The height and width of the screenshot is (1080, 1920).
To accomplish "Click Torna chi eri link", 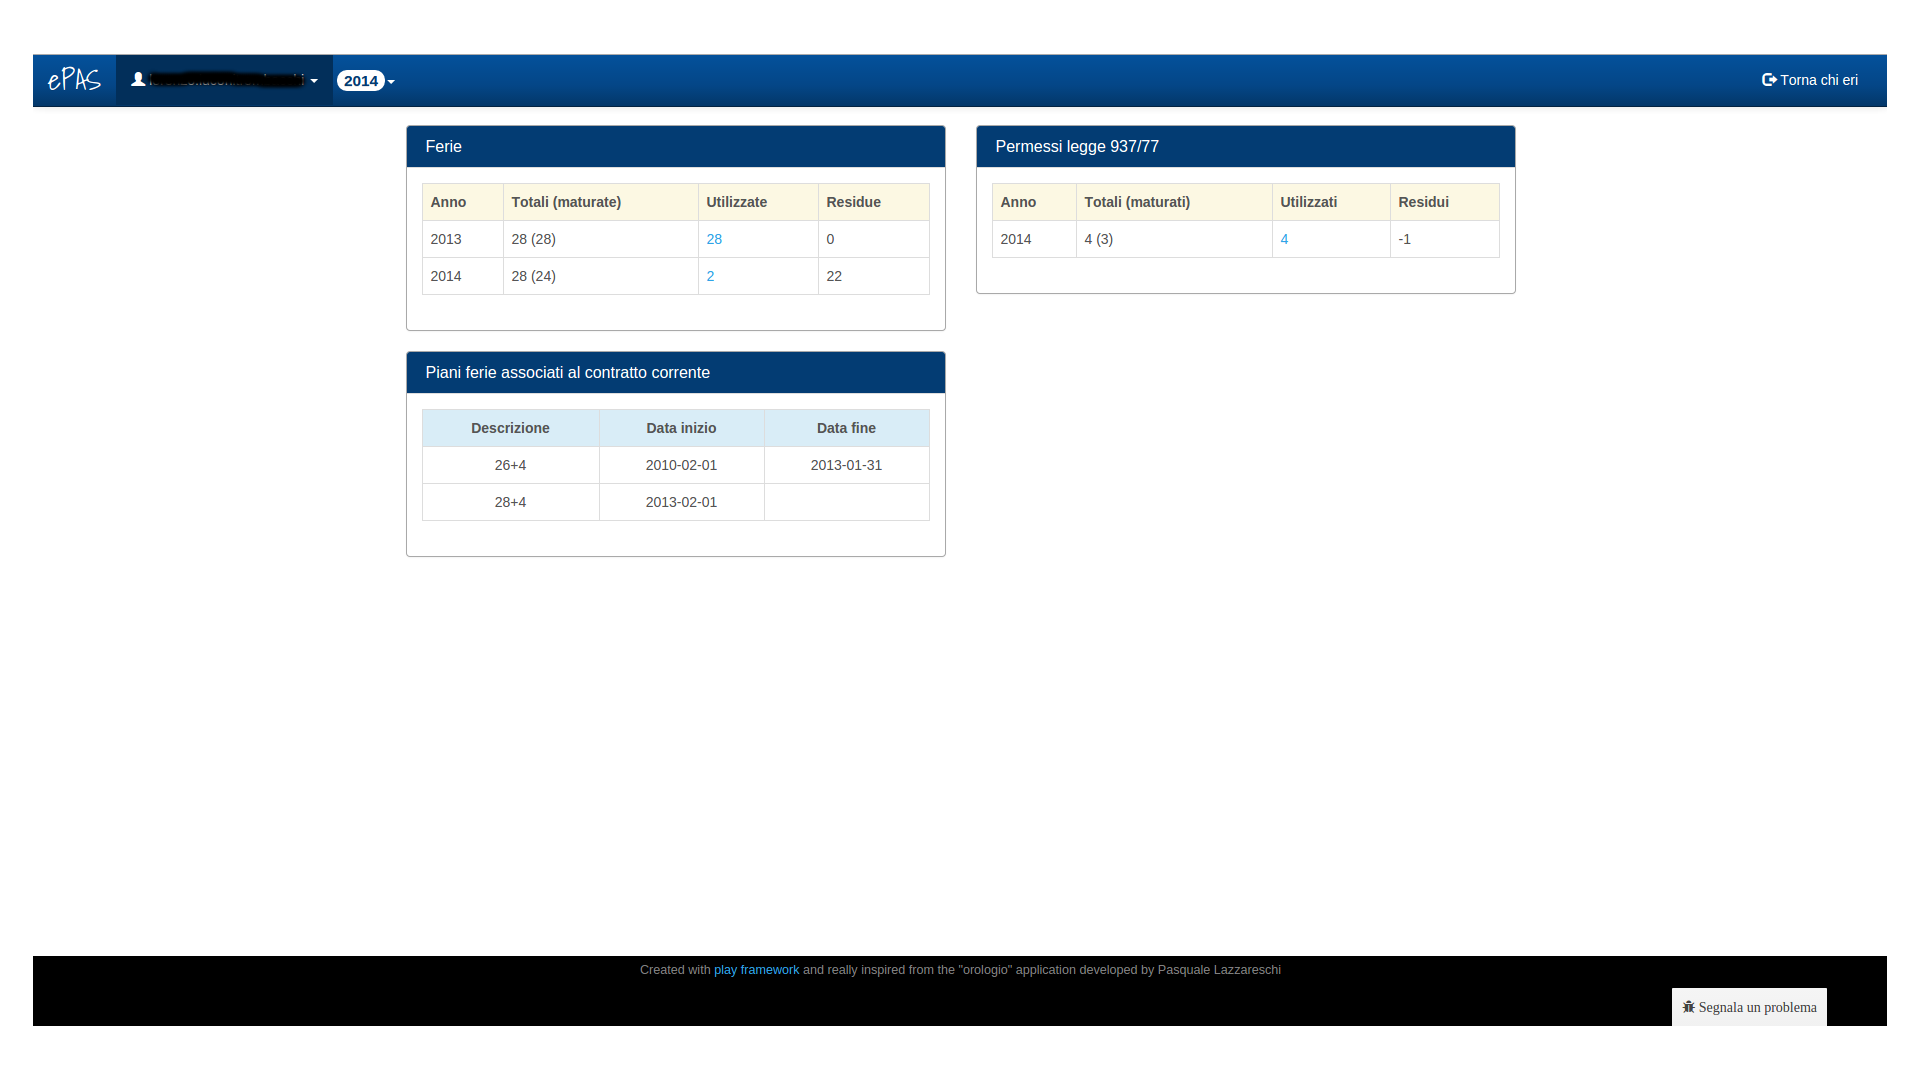I will (x=1818, y=80).
